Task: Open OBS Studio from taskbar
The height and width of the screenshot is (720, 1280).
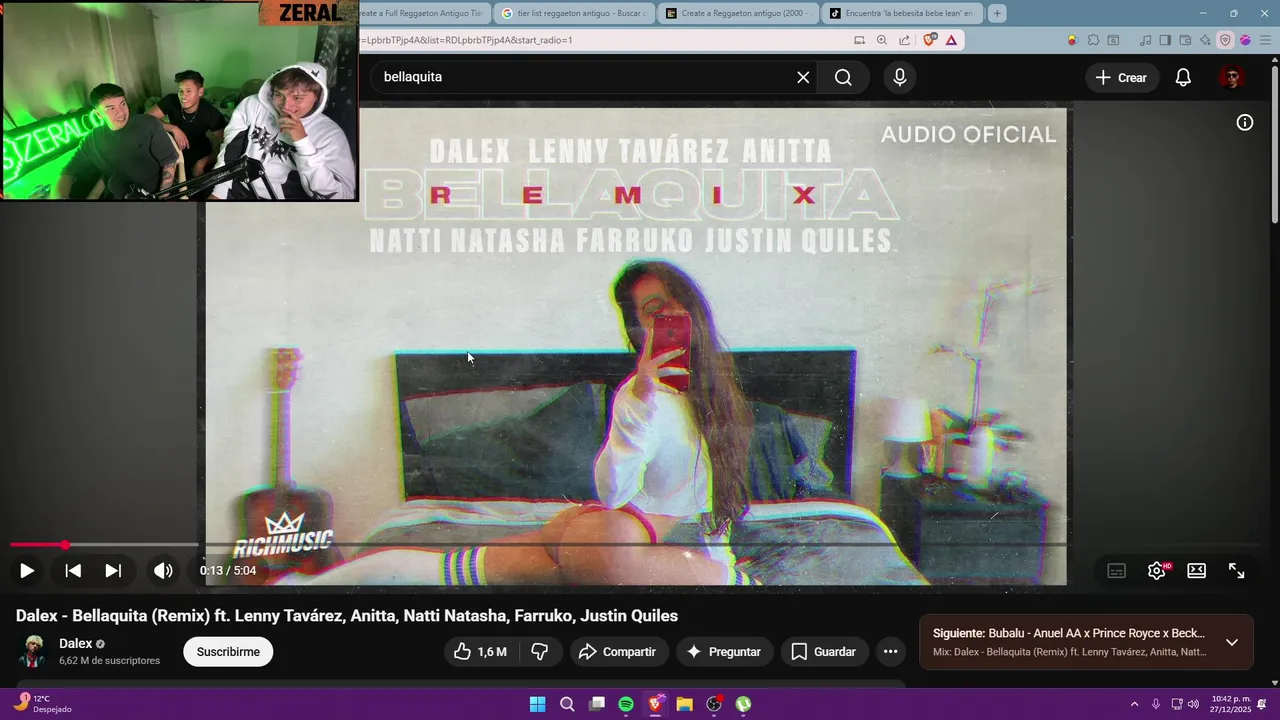Action: coord(714,704)
